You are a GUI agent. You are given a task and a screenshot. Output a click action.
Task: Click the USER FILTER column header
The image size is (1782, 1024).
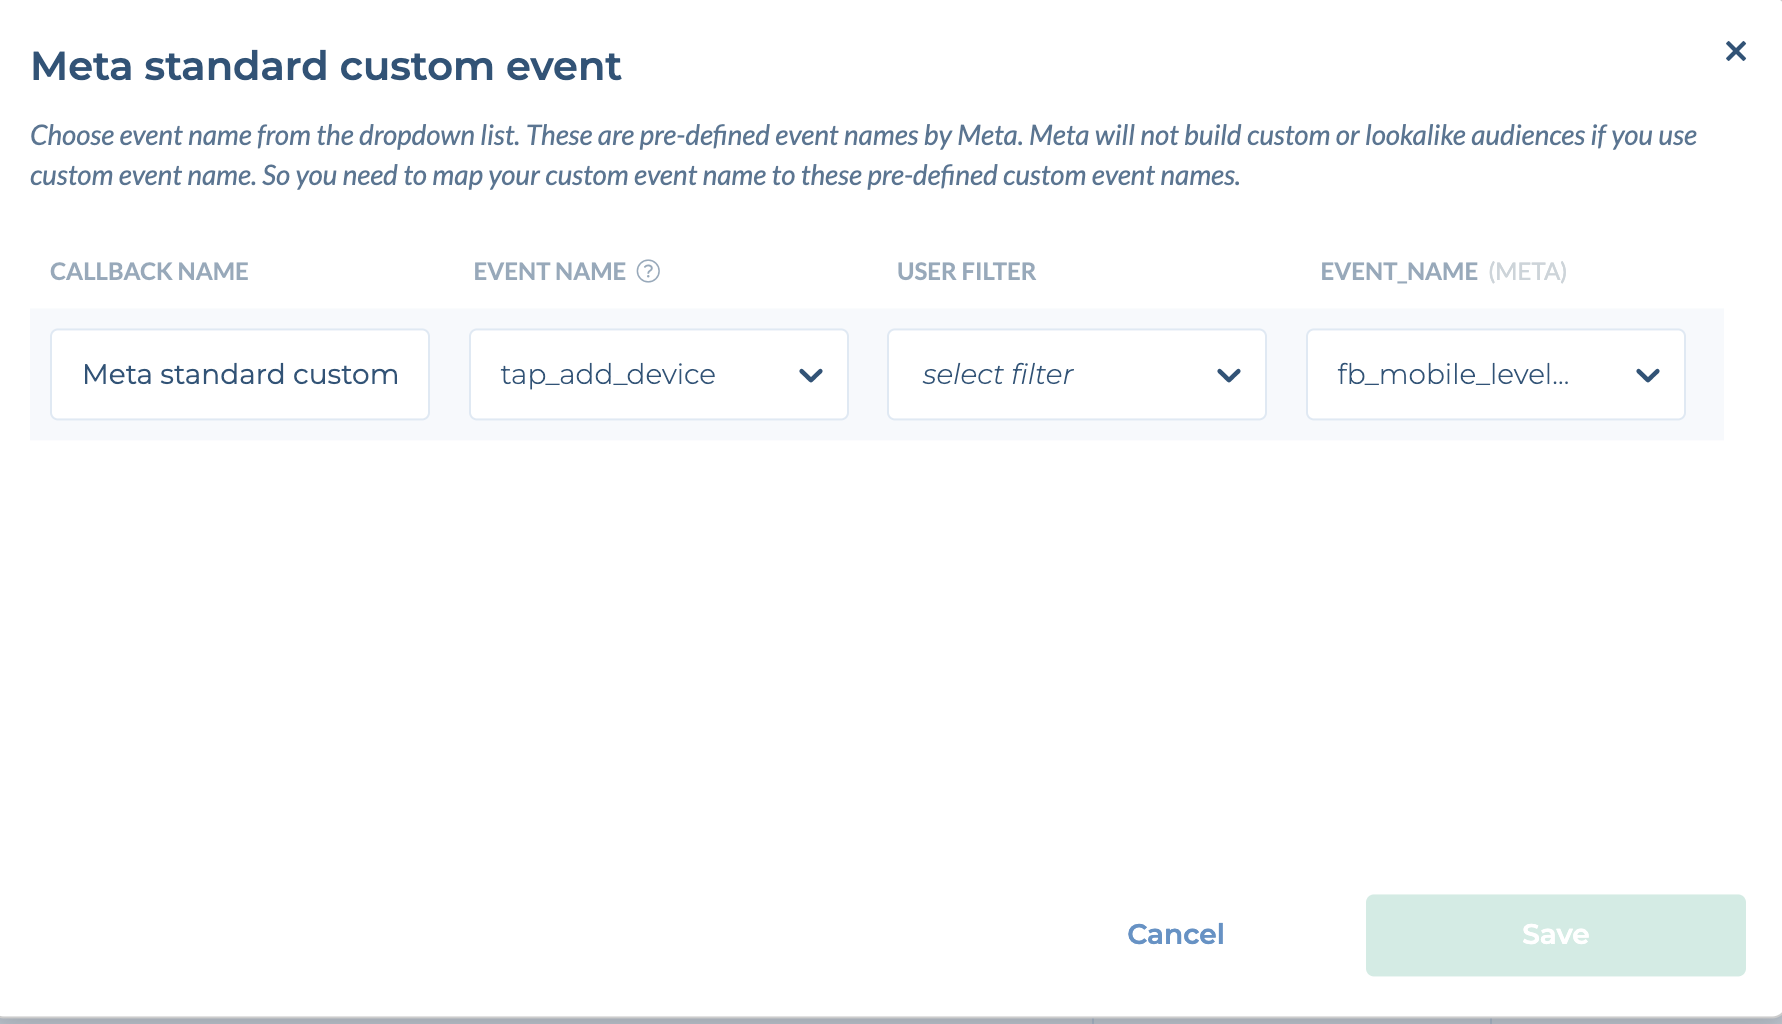[966, 271]
